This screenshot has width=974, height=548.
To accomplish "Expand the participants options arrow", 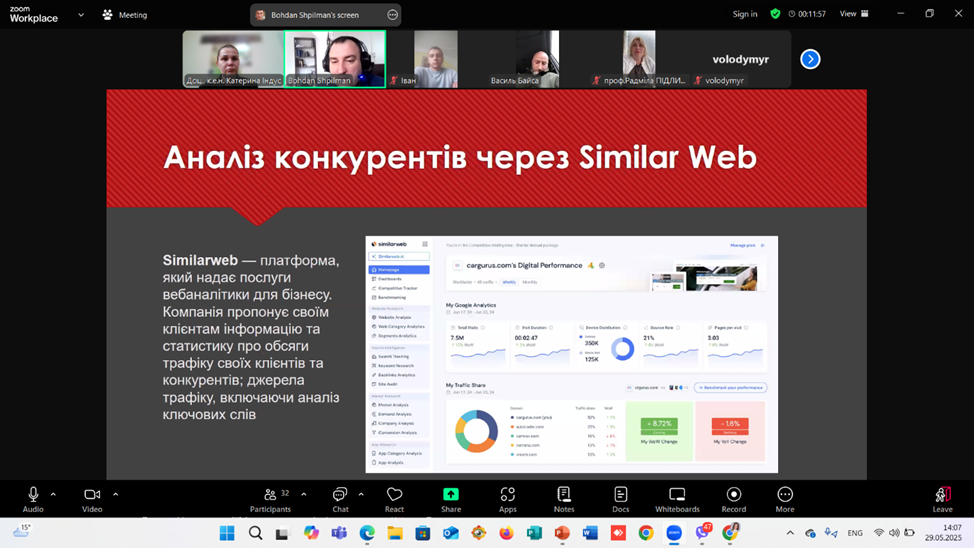I will [304, 495].
